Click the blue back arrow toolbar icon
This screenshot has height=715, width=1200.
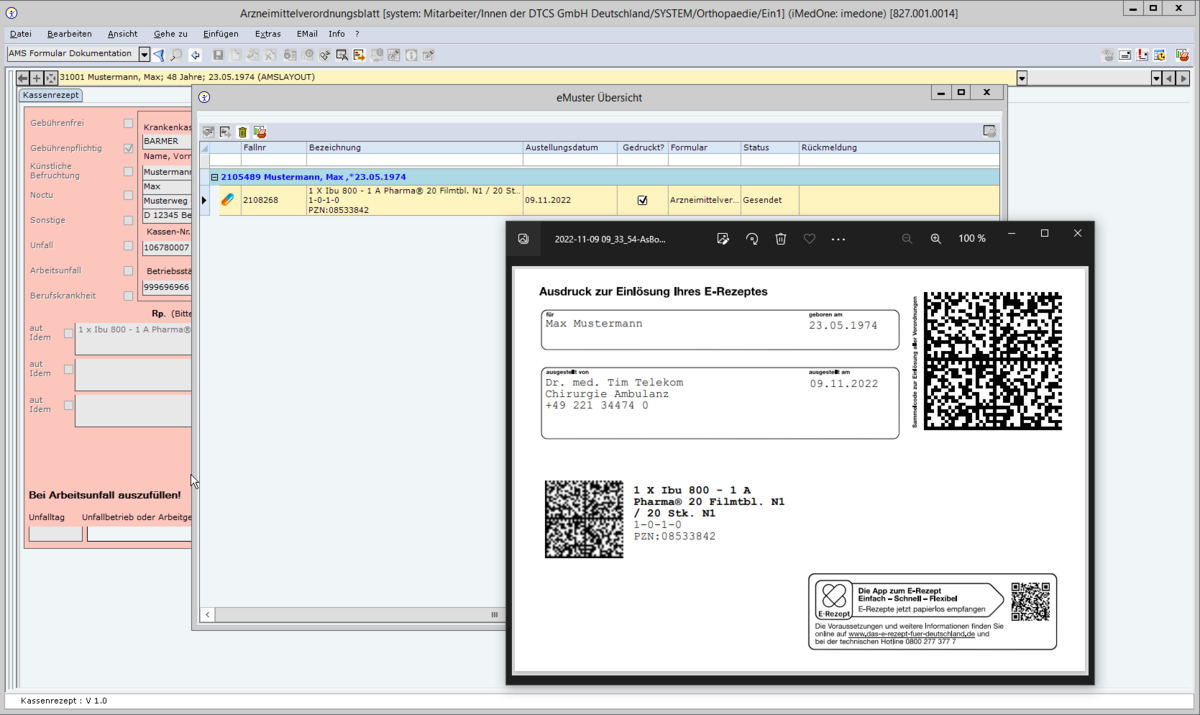click(x=195, y=55)
